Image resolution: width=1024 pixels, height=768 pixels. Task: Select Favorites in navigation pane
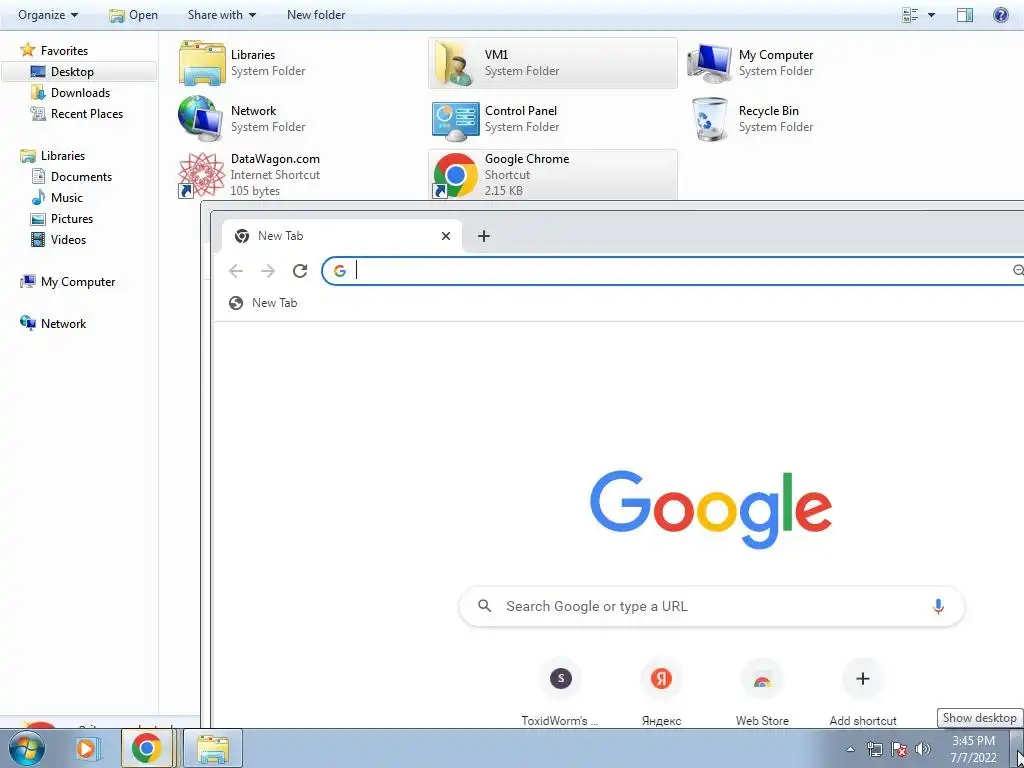(x=64, y=51)
